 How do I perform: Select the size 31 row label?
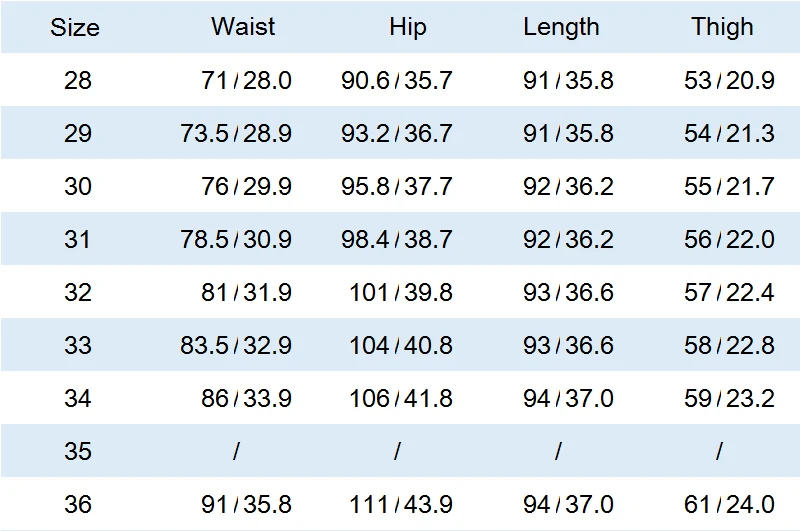[x=77, y=239]
